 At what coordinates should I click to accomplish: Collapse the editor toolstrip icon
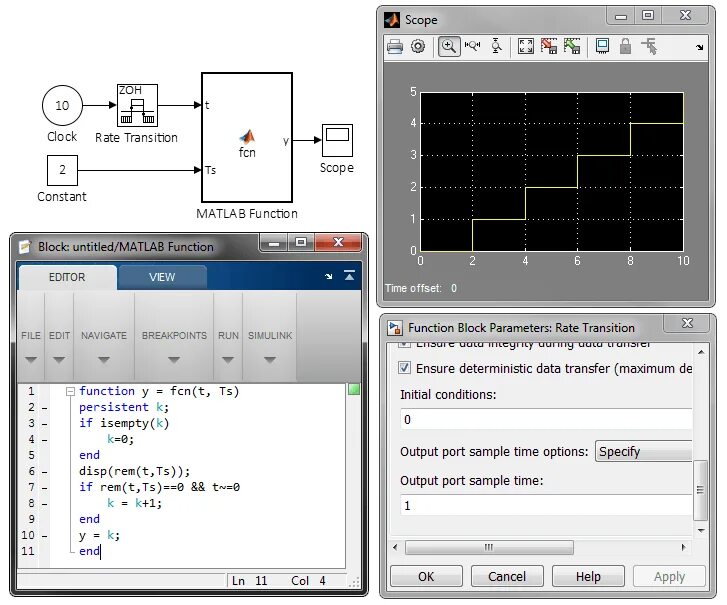pyautogui.click(x=349, y=276)
